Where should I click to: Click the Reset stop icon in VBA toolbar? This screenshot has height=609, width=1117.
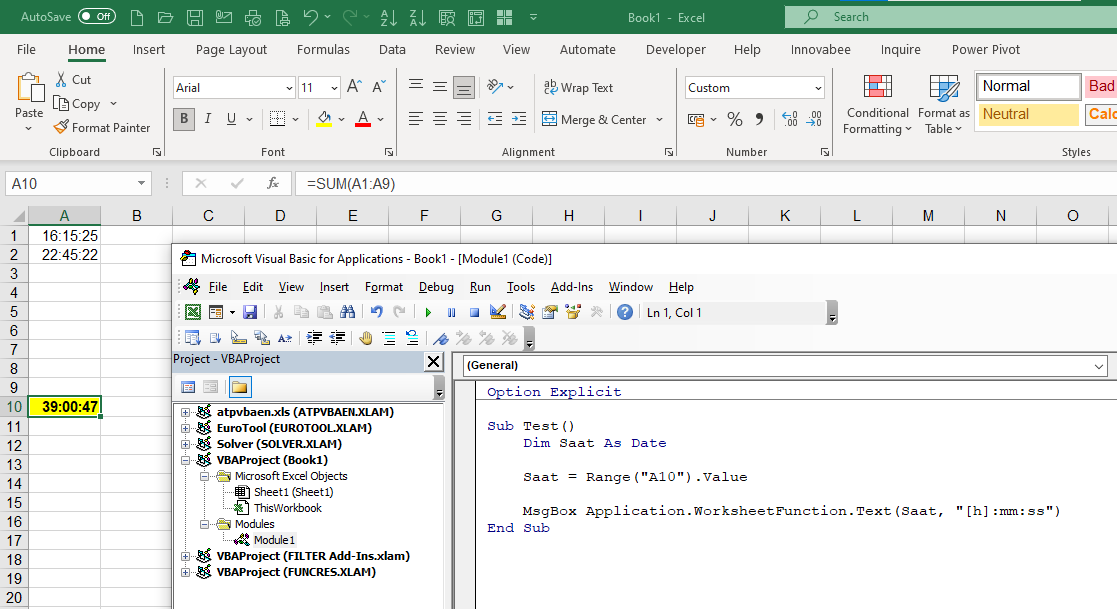(x=474, y=312)
